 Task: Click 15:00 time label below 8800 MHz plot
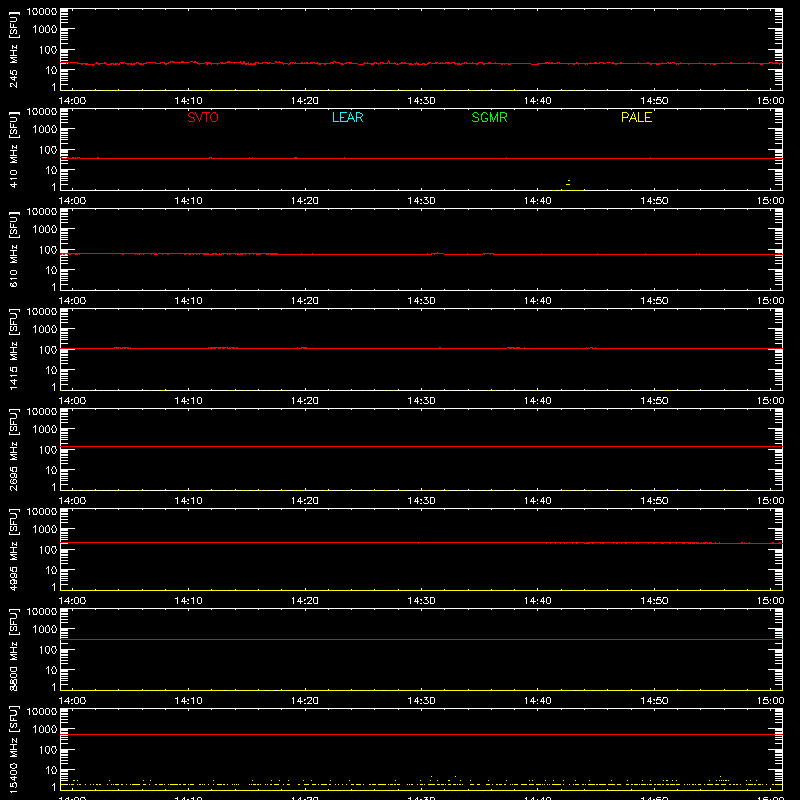click(770, 701)
